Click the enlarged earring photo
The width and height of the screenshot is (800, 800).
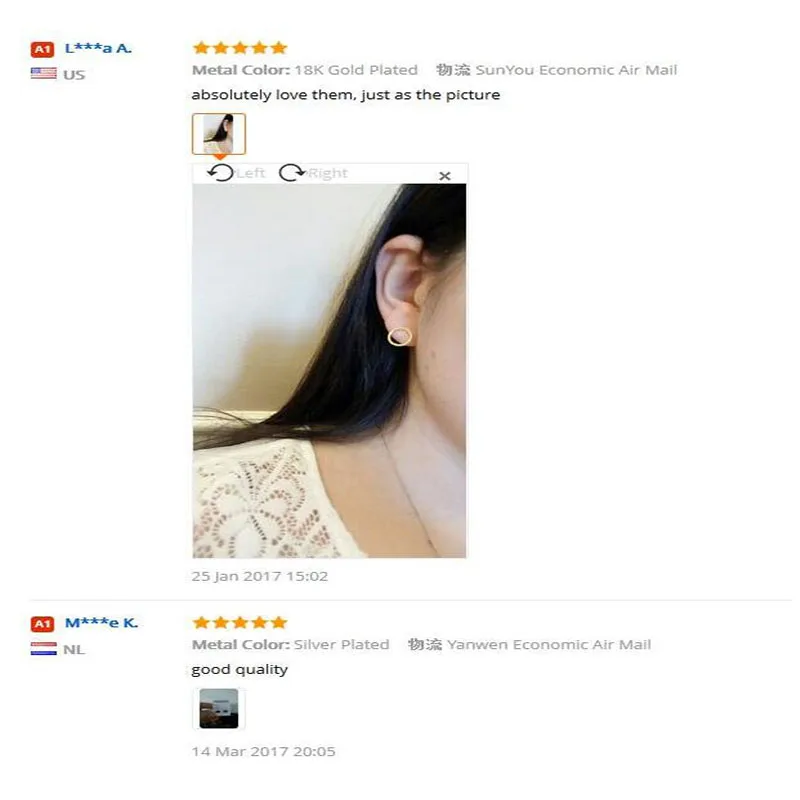(x=329, y=370)
